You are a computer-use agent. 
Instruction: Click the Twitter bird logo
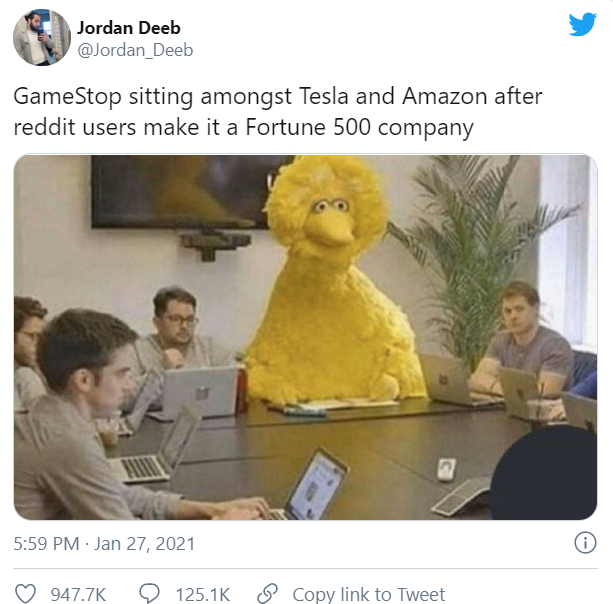coord(583,24)
